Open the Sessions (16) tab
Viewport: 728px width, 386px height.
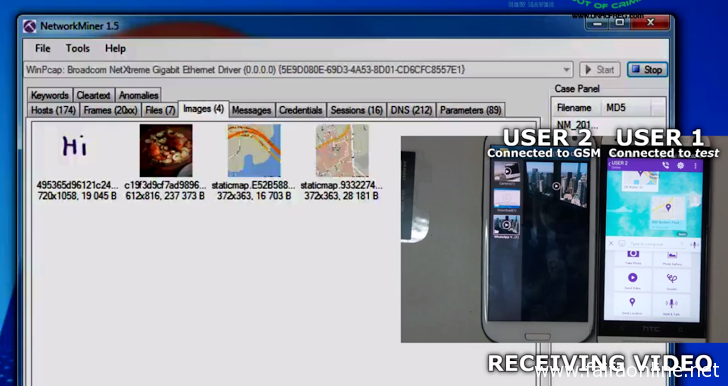coord(357,111)
